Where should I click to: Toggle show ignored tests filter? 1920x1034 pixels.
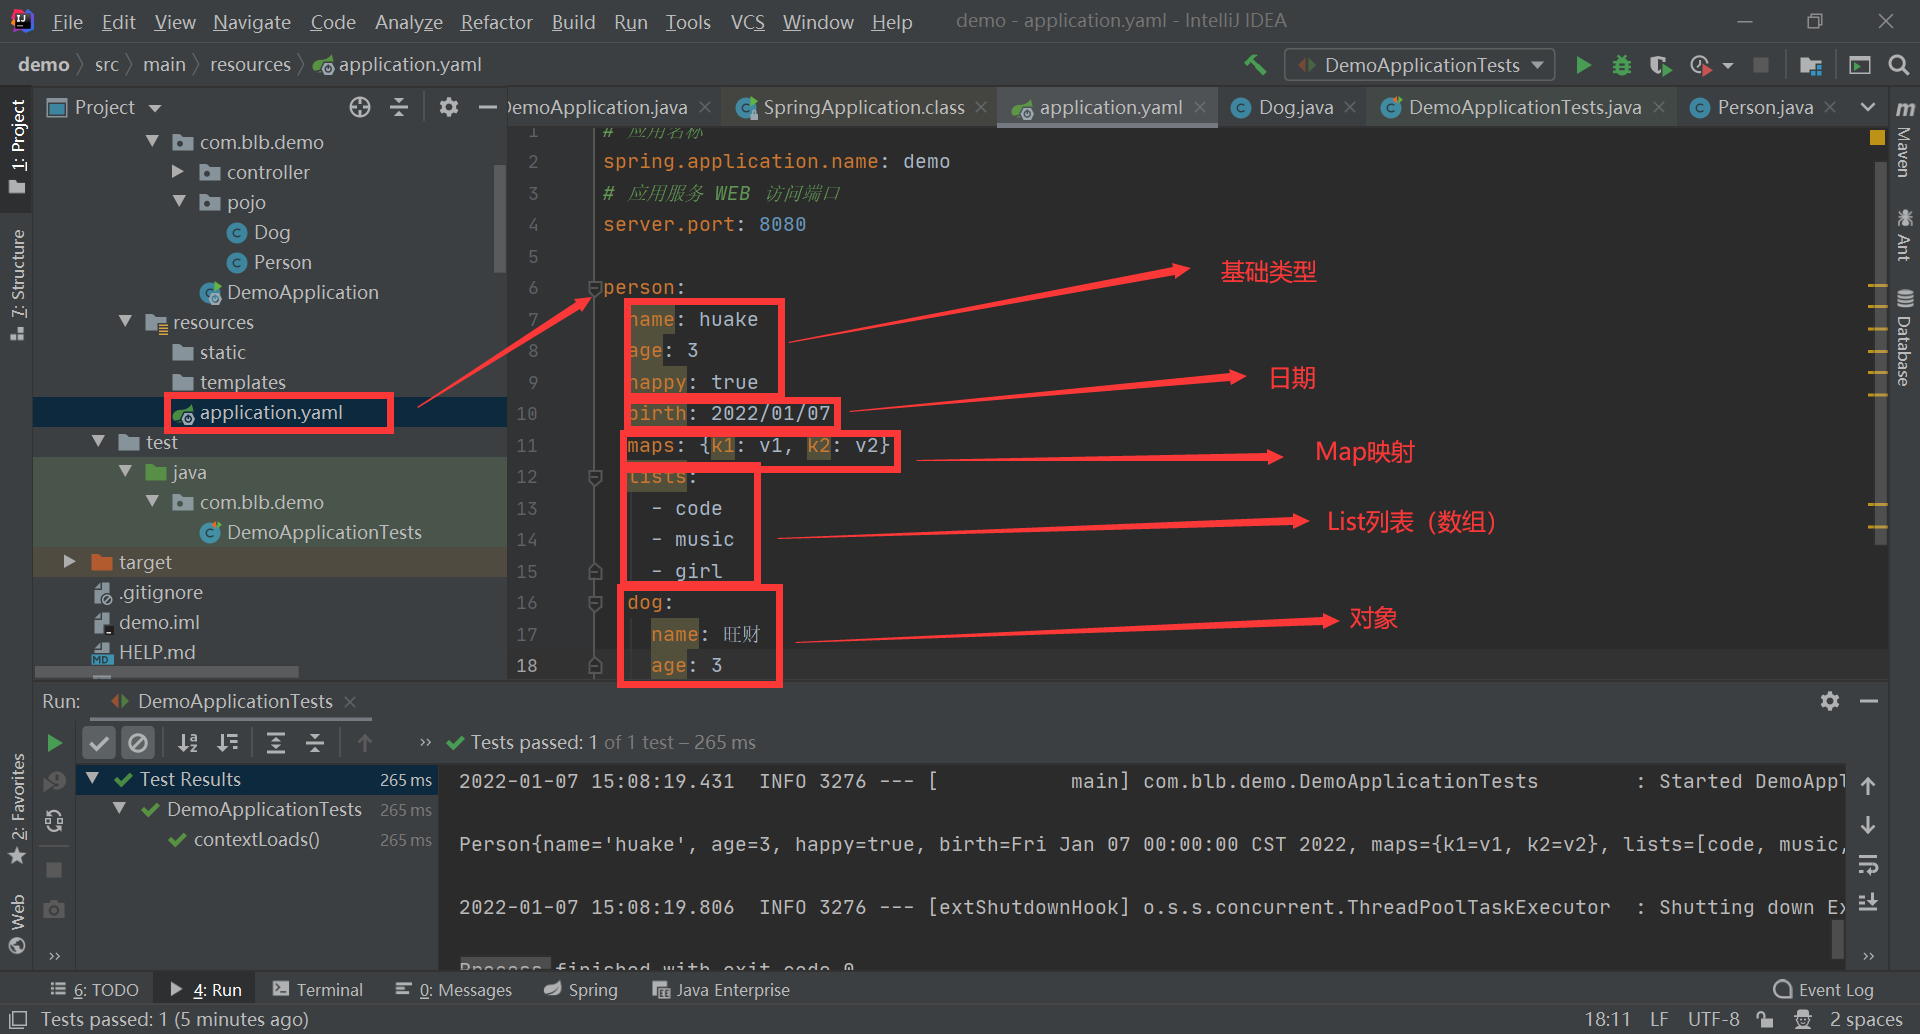(x=138, y=743)
